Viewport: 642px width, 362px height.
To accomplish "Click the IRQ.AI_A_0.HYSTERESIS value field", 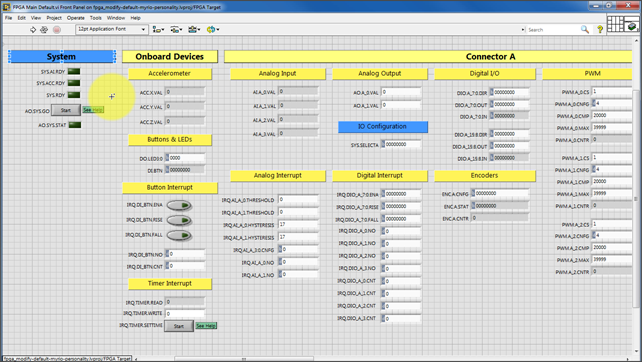I will point(298,224).
